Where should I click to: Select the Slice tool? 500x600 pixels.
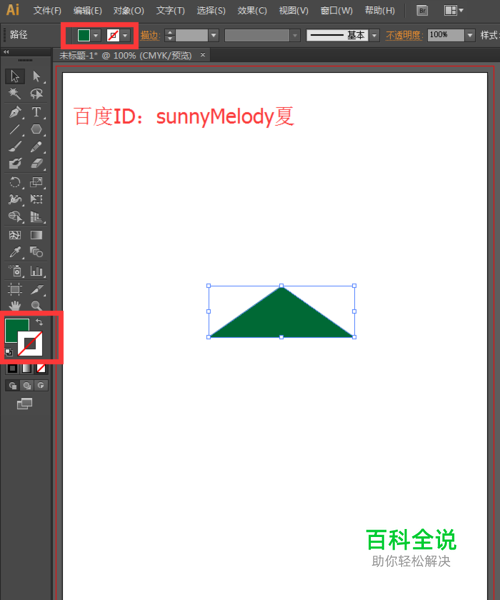pos(36,289)
